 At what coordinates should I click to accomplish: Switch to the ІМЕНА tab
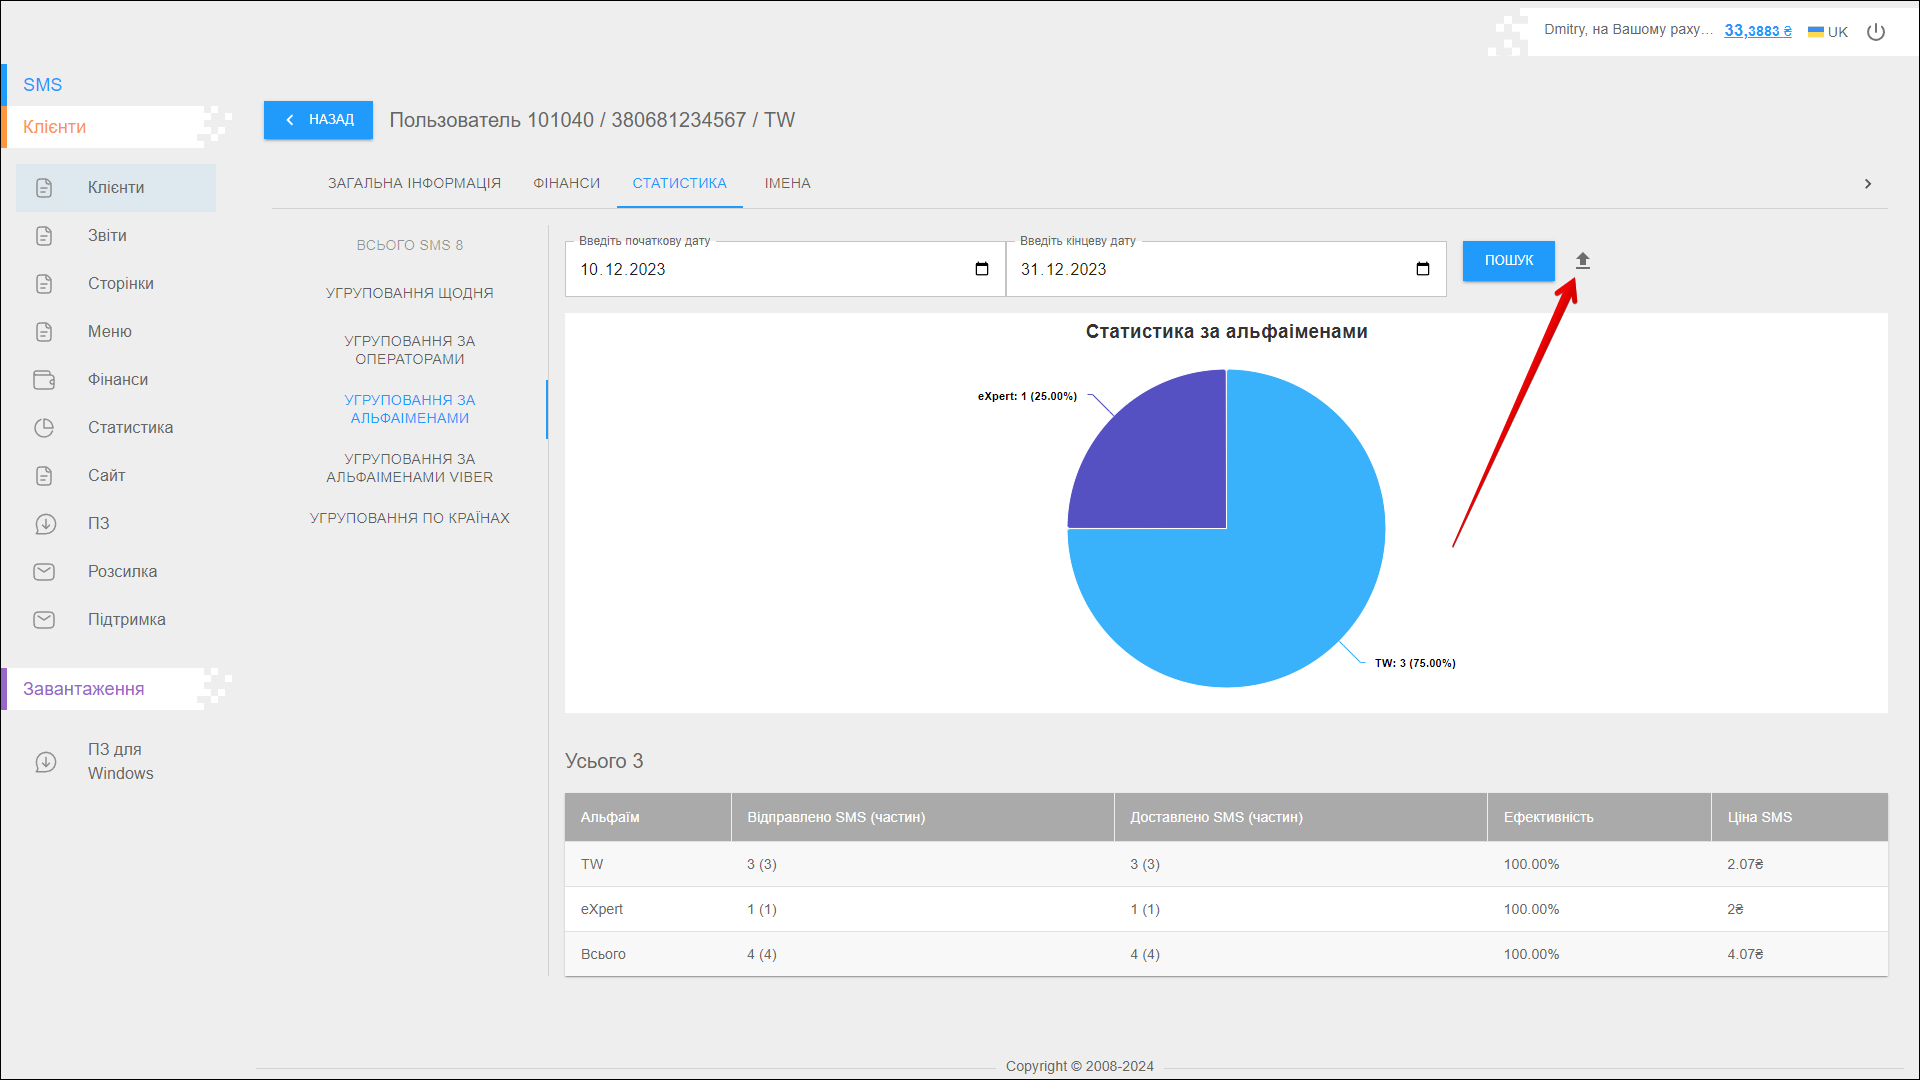(787, 184)
